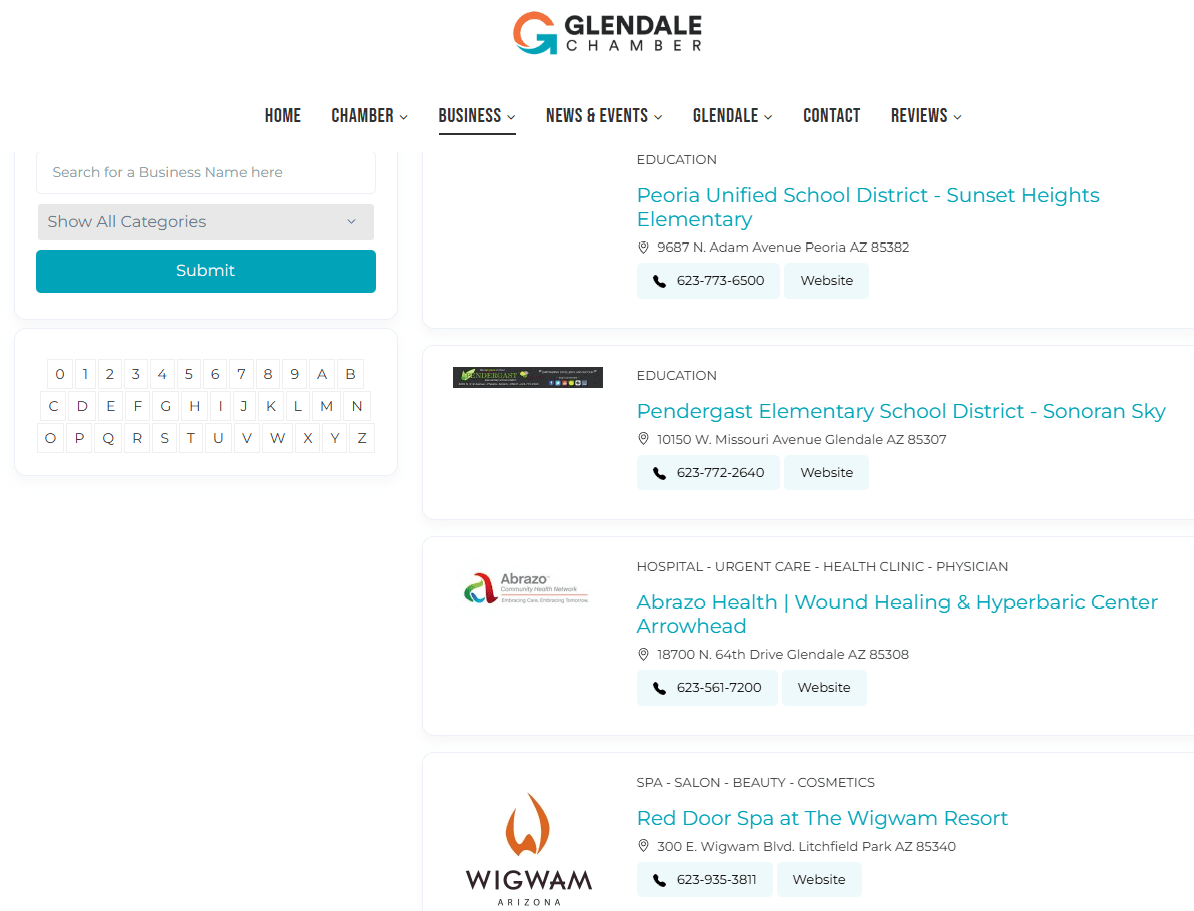Viewport: 1194px width, 911px height.
Task: Filter businesses by letter X
Action: coord(308,438)
